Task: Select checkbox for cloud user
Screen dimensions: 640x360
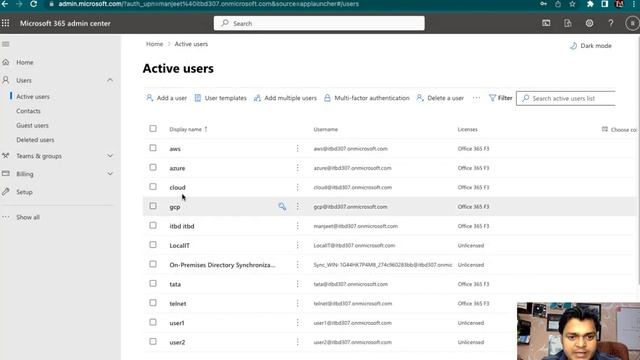Action: (153, 187)
